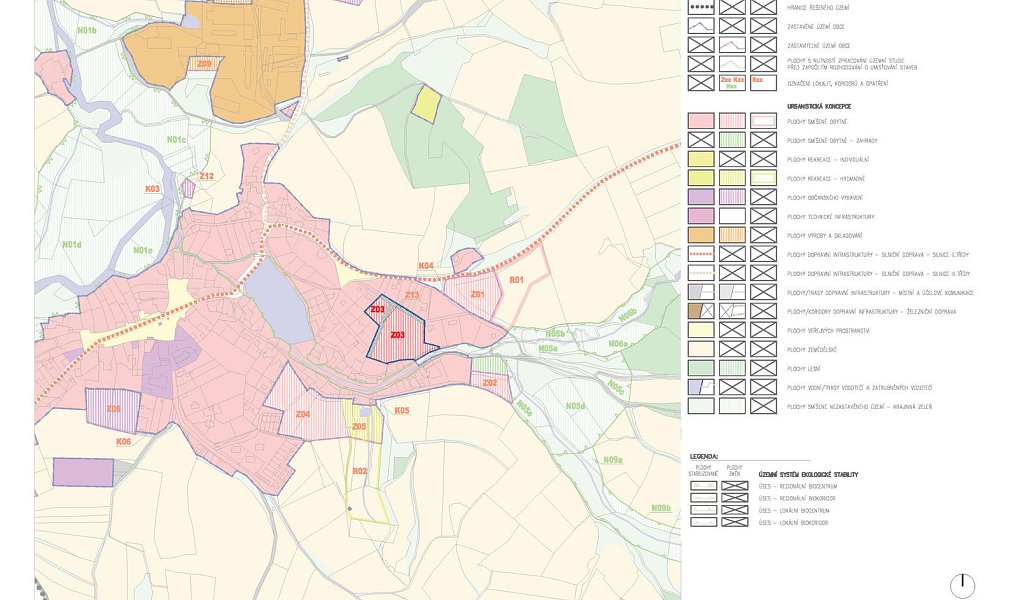Click the solid green swatch for Plochy lesní
1018x600 pixels.
coord(701,368)
